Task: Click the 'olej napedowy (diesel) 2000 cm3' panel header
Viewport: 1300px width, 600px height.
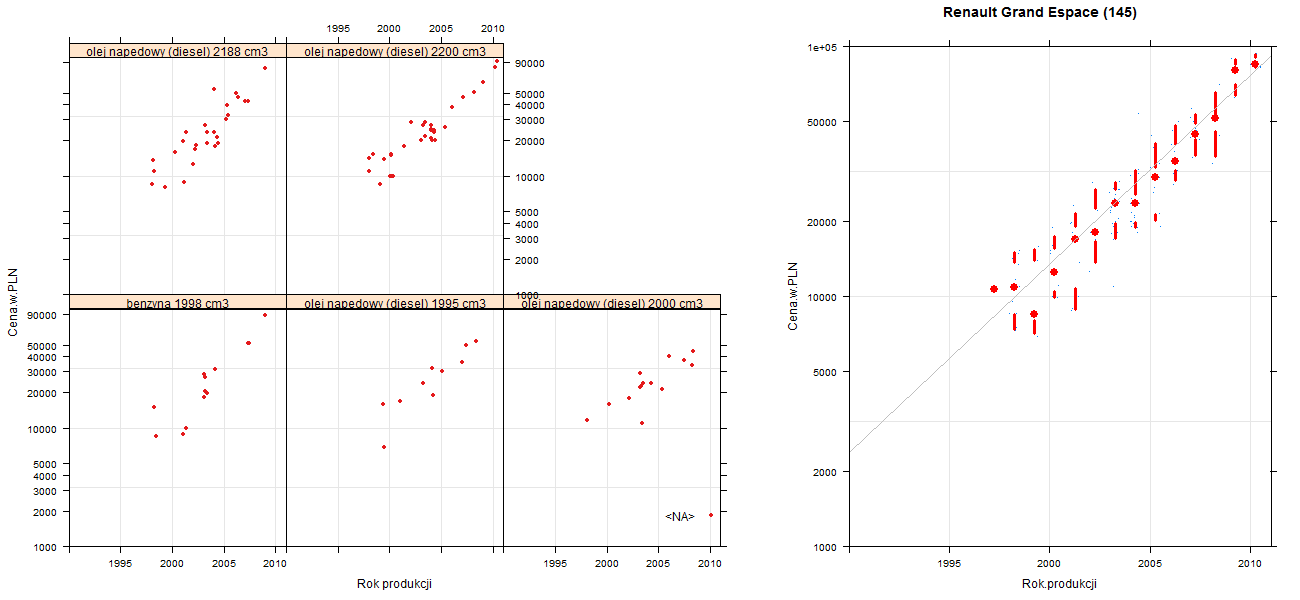Action: pyautogui.click(x=612, y=303)
